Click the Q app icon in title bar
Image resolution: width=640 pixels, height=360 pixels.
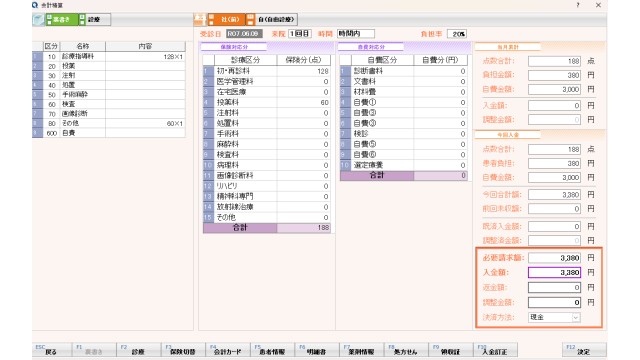(x=35, y=5)
